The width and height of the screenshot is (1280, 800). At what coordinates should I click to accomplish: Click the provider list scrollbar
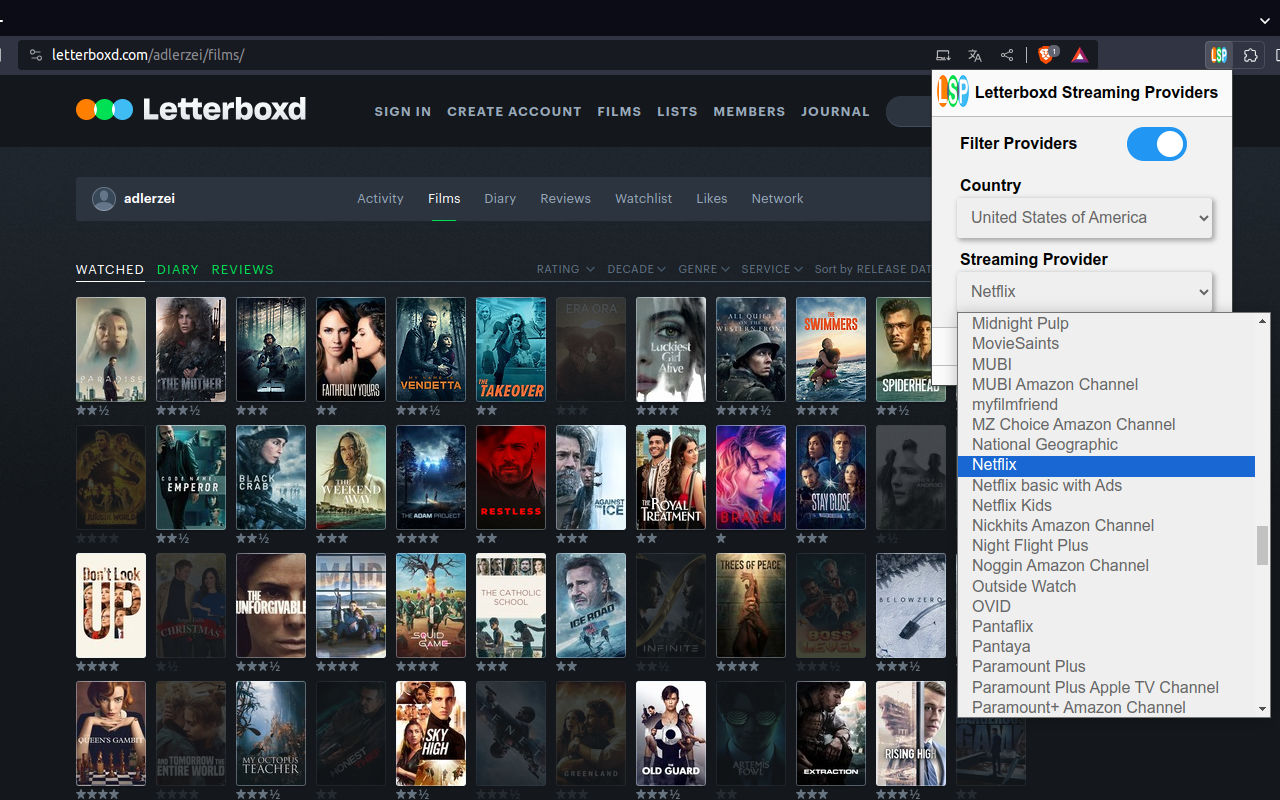[x=1261, y=545]
